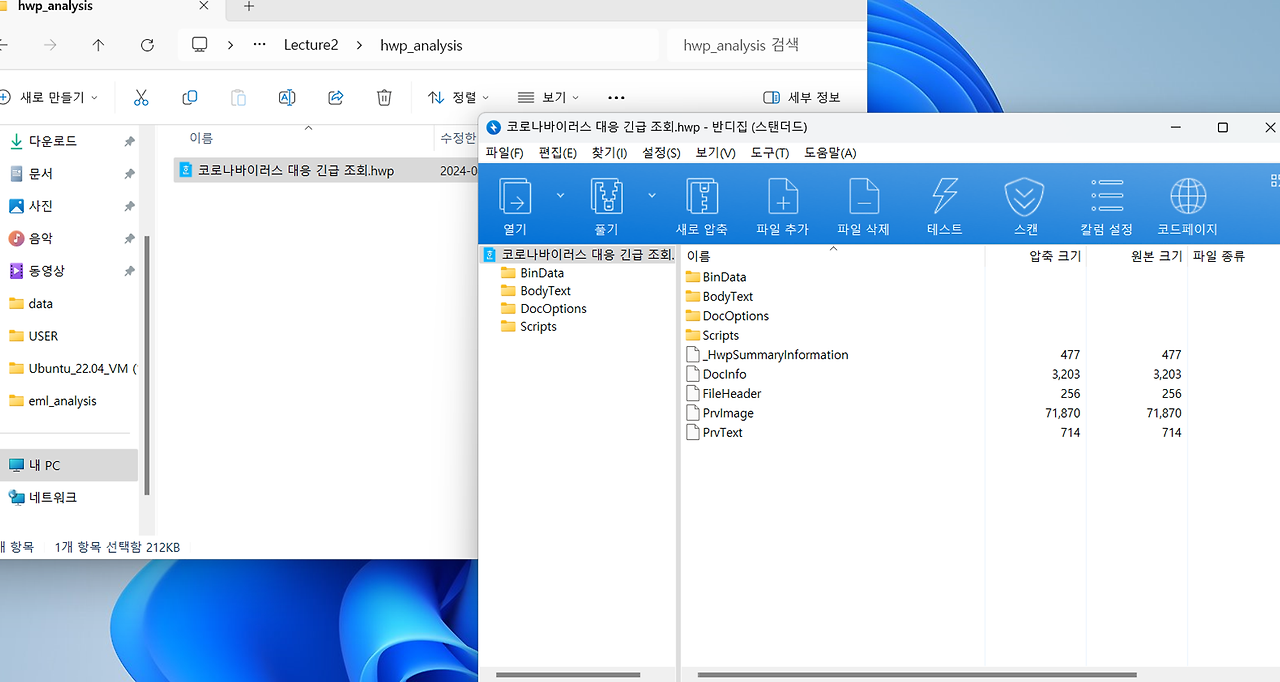Click Lecture2 in Explorer breadcrumb
Image resolution: width=1280 pixels, height=682 pixels.
click(311, 45)
